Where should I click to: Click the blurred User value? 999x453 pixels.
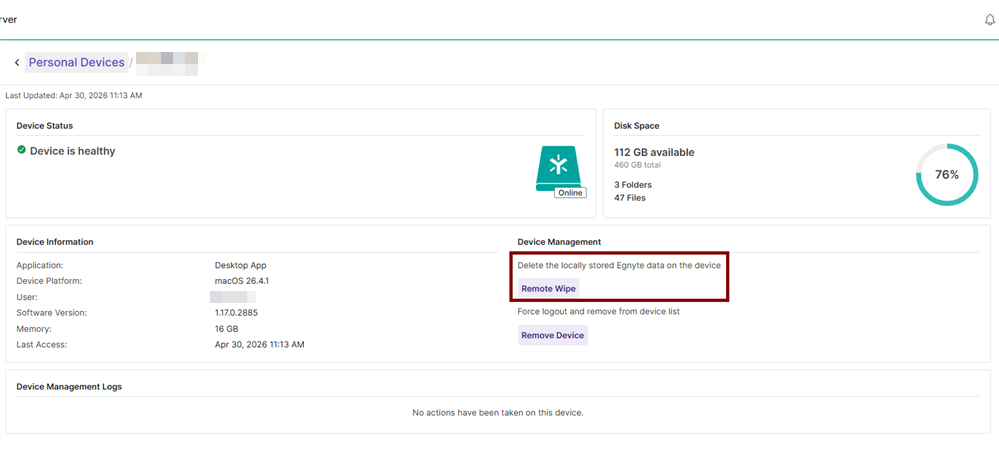233,297
